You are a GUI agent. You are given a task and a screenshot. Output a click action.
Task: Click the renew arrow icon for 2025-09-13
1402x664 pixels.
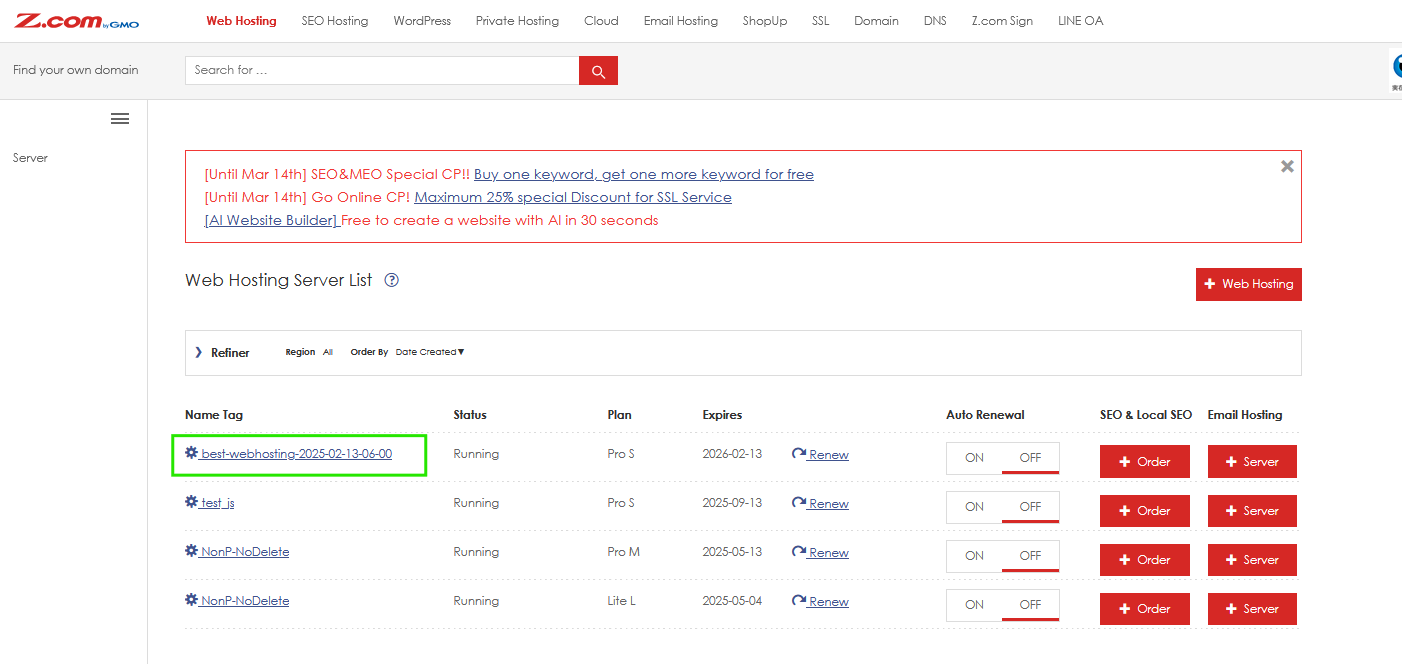point(799,503)
